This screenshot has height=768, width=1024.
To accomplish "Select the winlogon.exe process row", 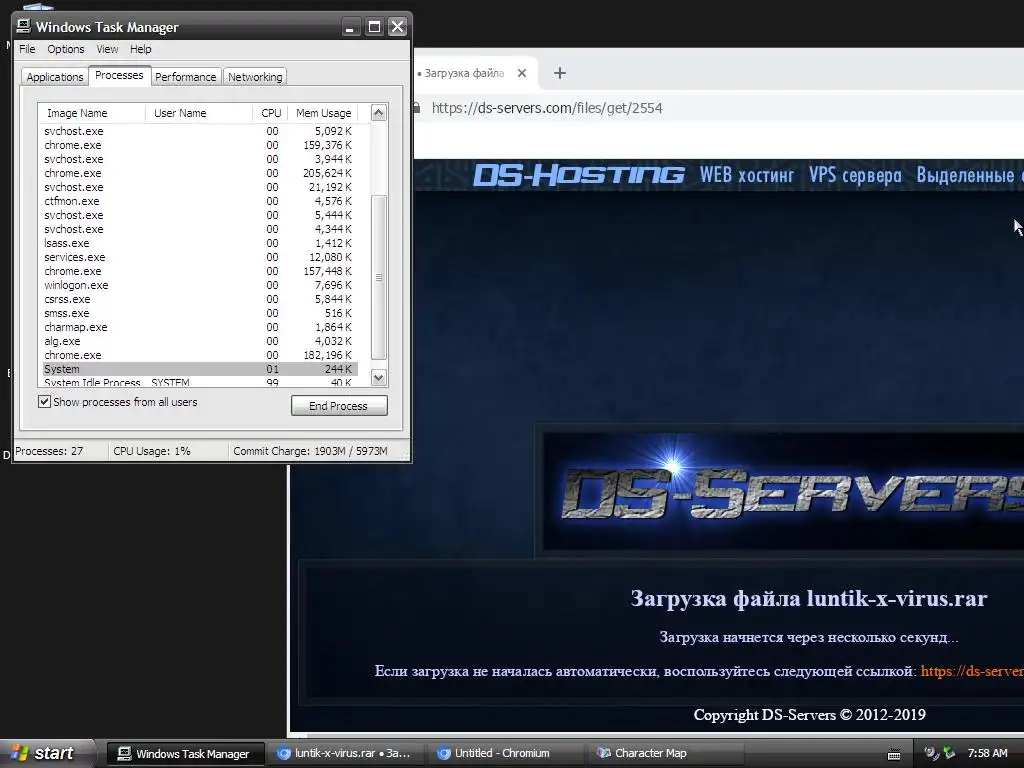I will pos(200,285).
